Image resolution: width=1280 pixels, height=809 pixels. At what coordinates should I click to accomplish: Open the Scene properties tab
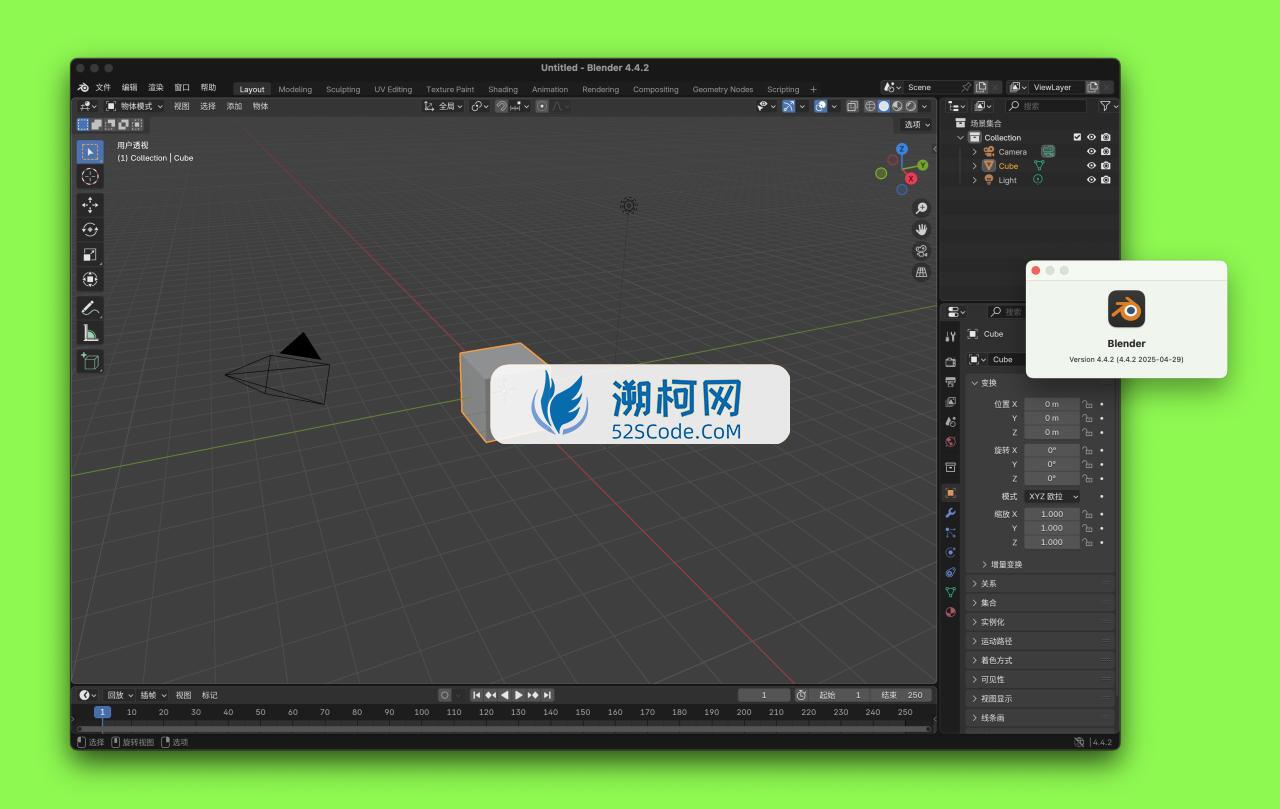click(x=950, y=422)
